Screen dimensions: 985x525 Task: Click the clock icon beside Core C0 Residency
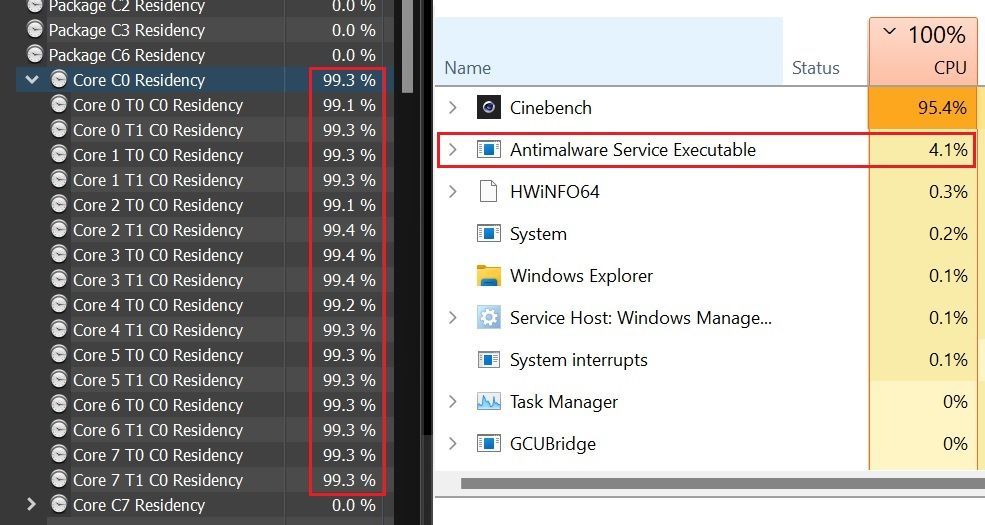point(59,80)
